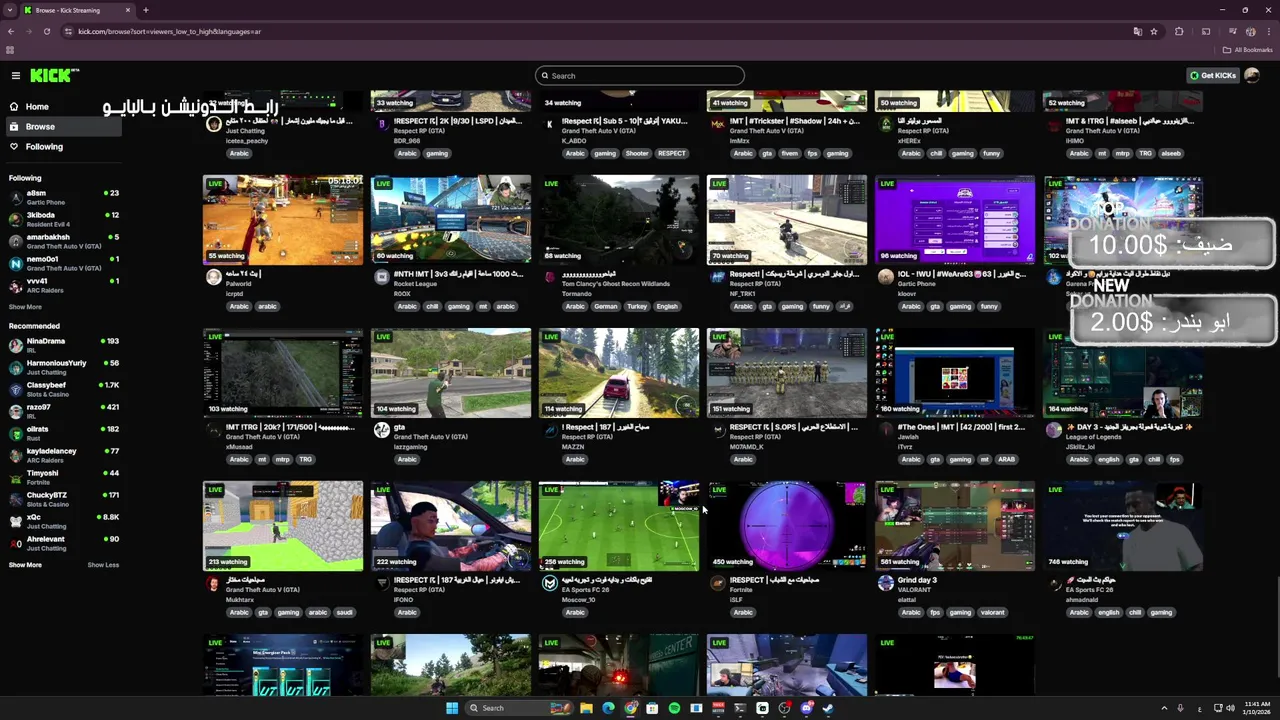Viewport: 1280px width, 720px height.
Task: Click xQc avatar in Recommended
Action: click(x=15, y=521)
